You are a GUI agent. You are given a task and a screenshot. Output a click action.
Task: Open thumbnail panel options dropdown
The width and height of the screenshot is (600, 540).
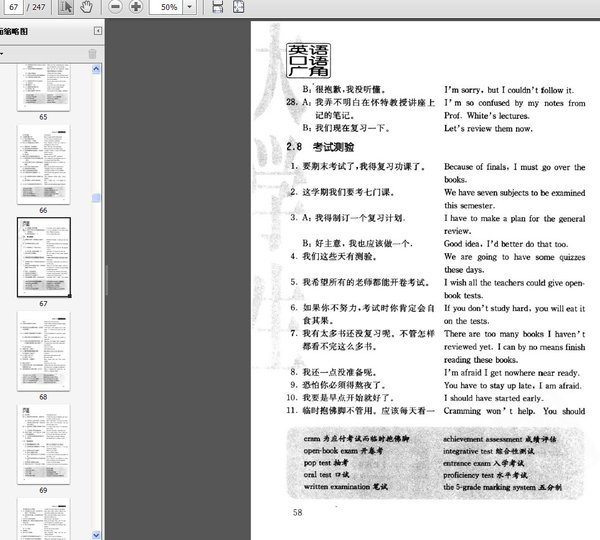2,54
